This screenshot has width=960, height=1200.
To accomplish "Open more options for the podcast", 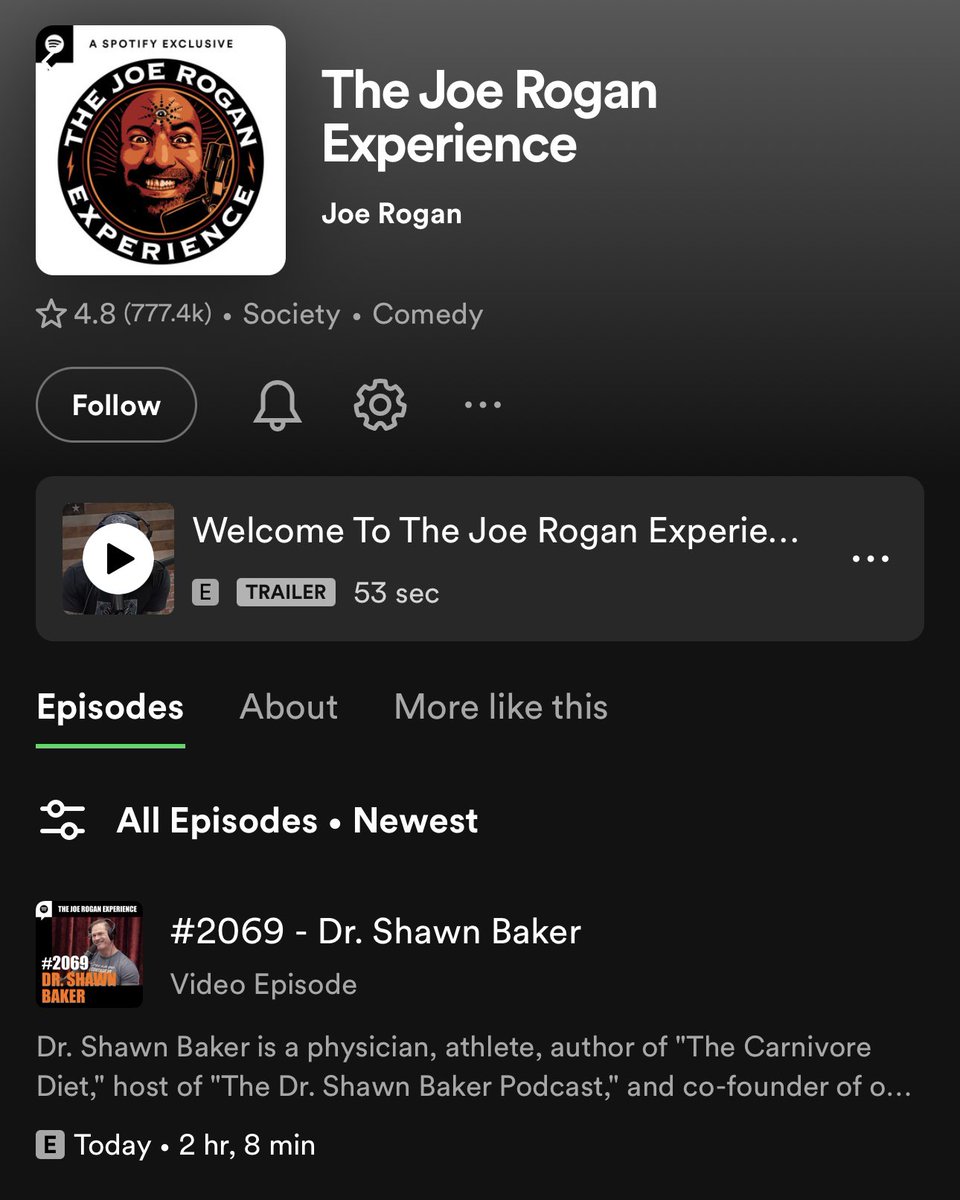I will coord(482,405).
